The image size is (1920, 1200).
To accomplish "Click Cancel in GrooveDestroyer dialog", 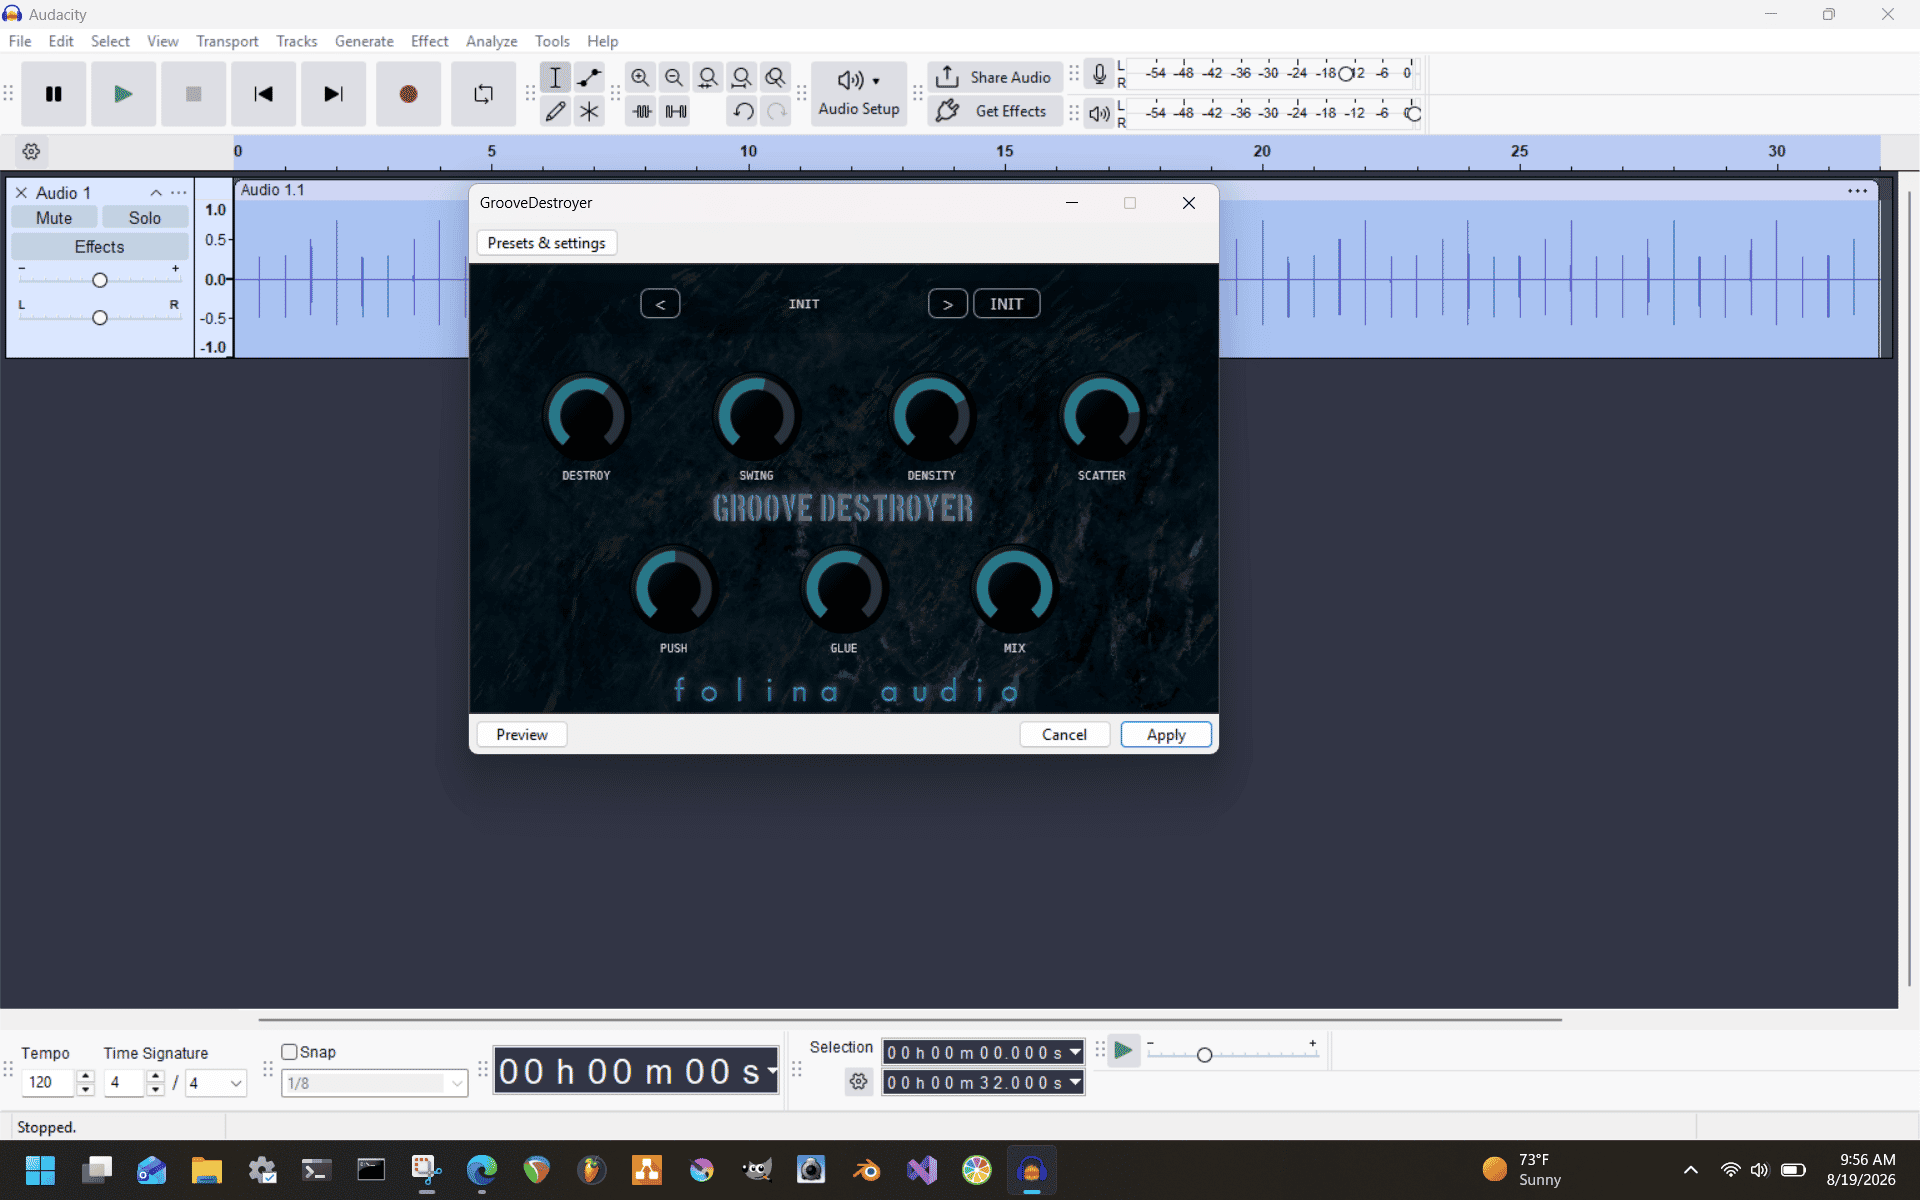I will click(x=1064, y=734).
